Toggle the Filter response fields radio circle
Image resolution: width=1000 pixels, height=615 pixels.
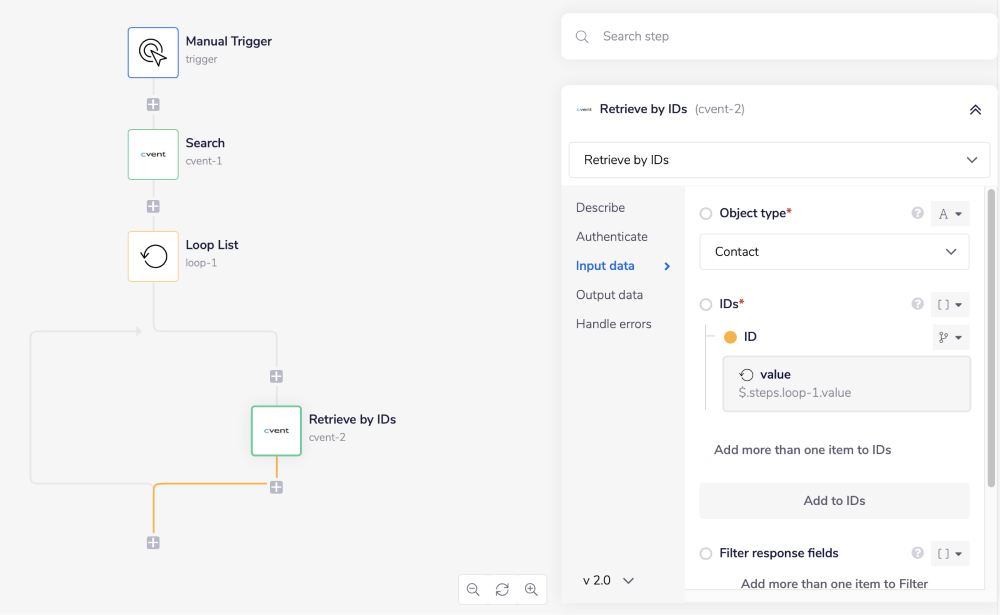pyautogui.click(x=706, y=553)
